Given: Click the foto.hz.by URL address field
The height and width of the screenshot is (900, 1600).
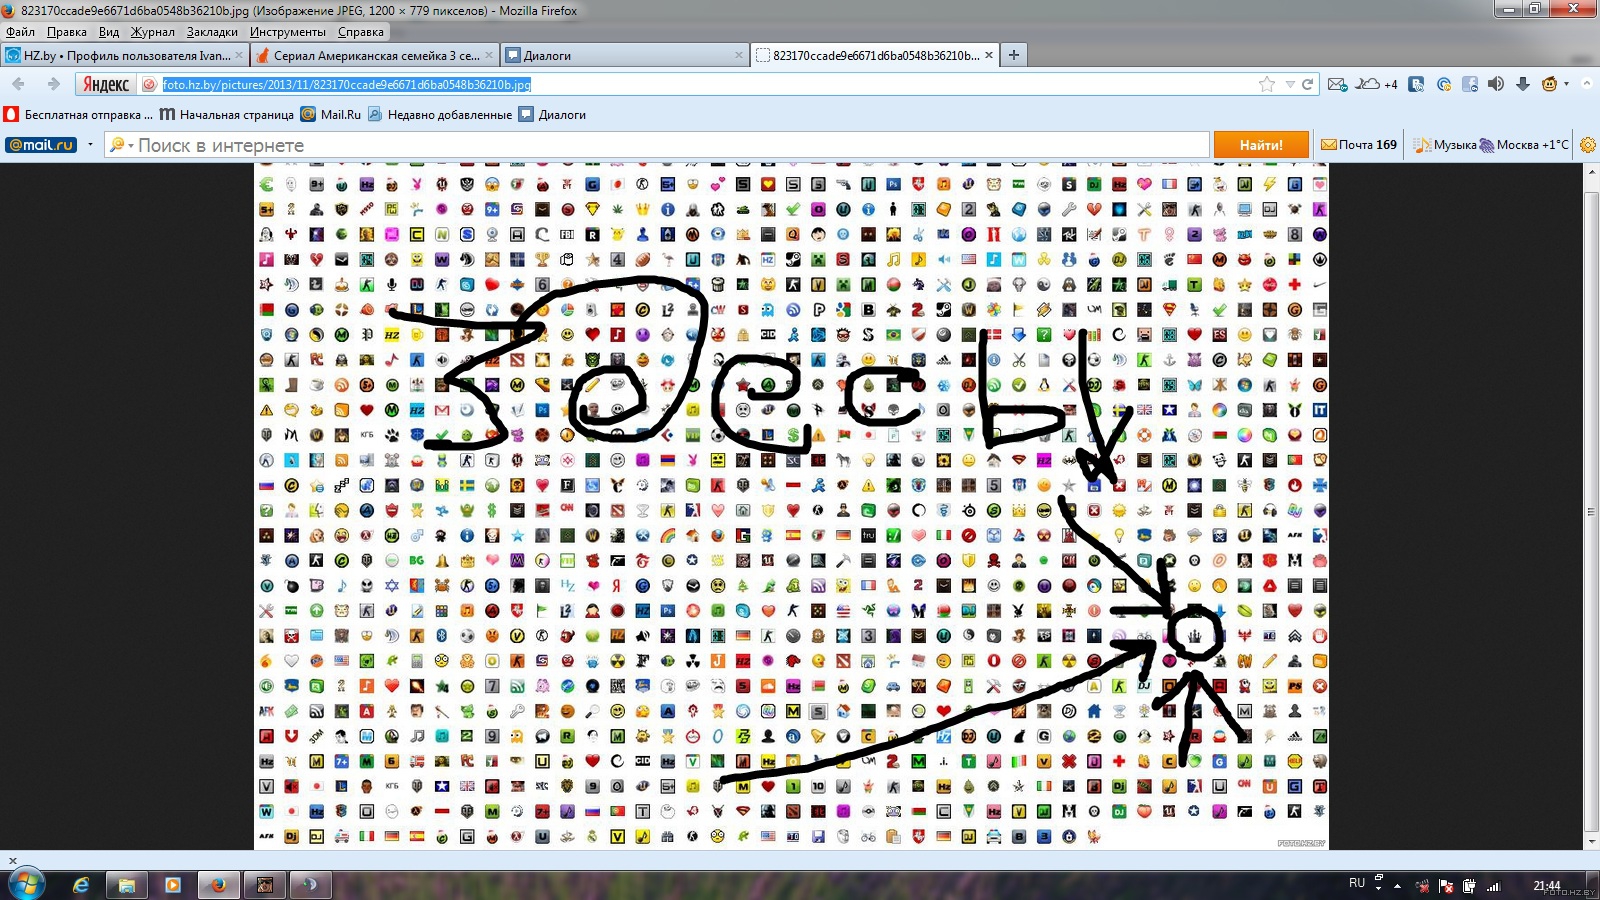Looking at the screenshot, I should click(346, 85).
